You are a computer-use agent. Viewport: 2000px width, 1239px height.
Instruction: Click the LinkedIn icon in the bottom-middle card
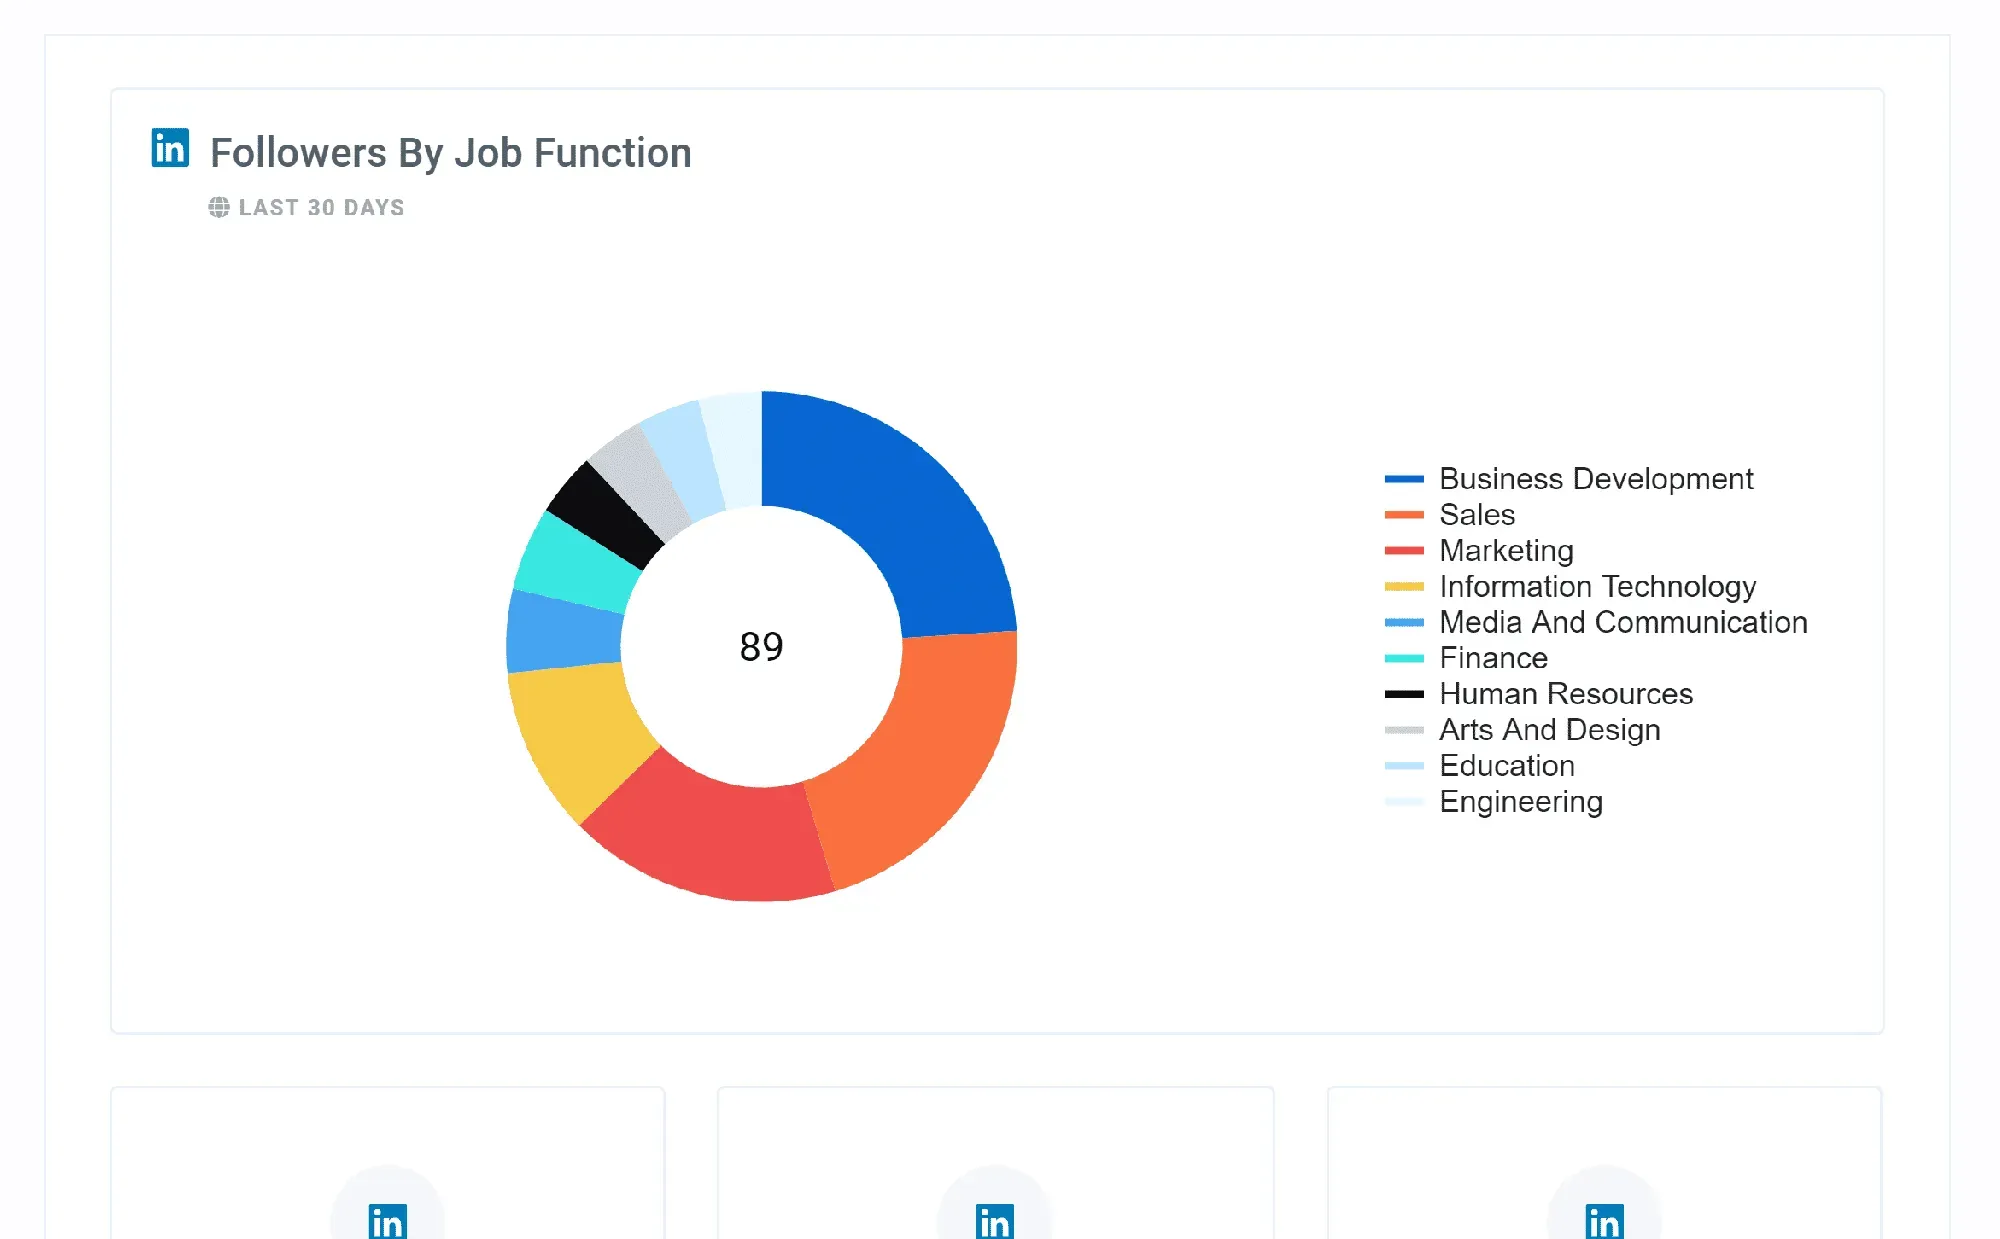point(995,1222)
